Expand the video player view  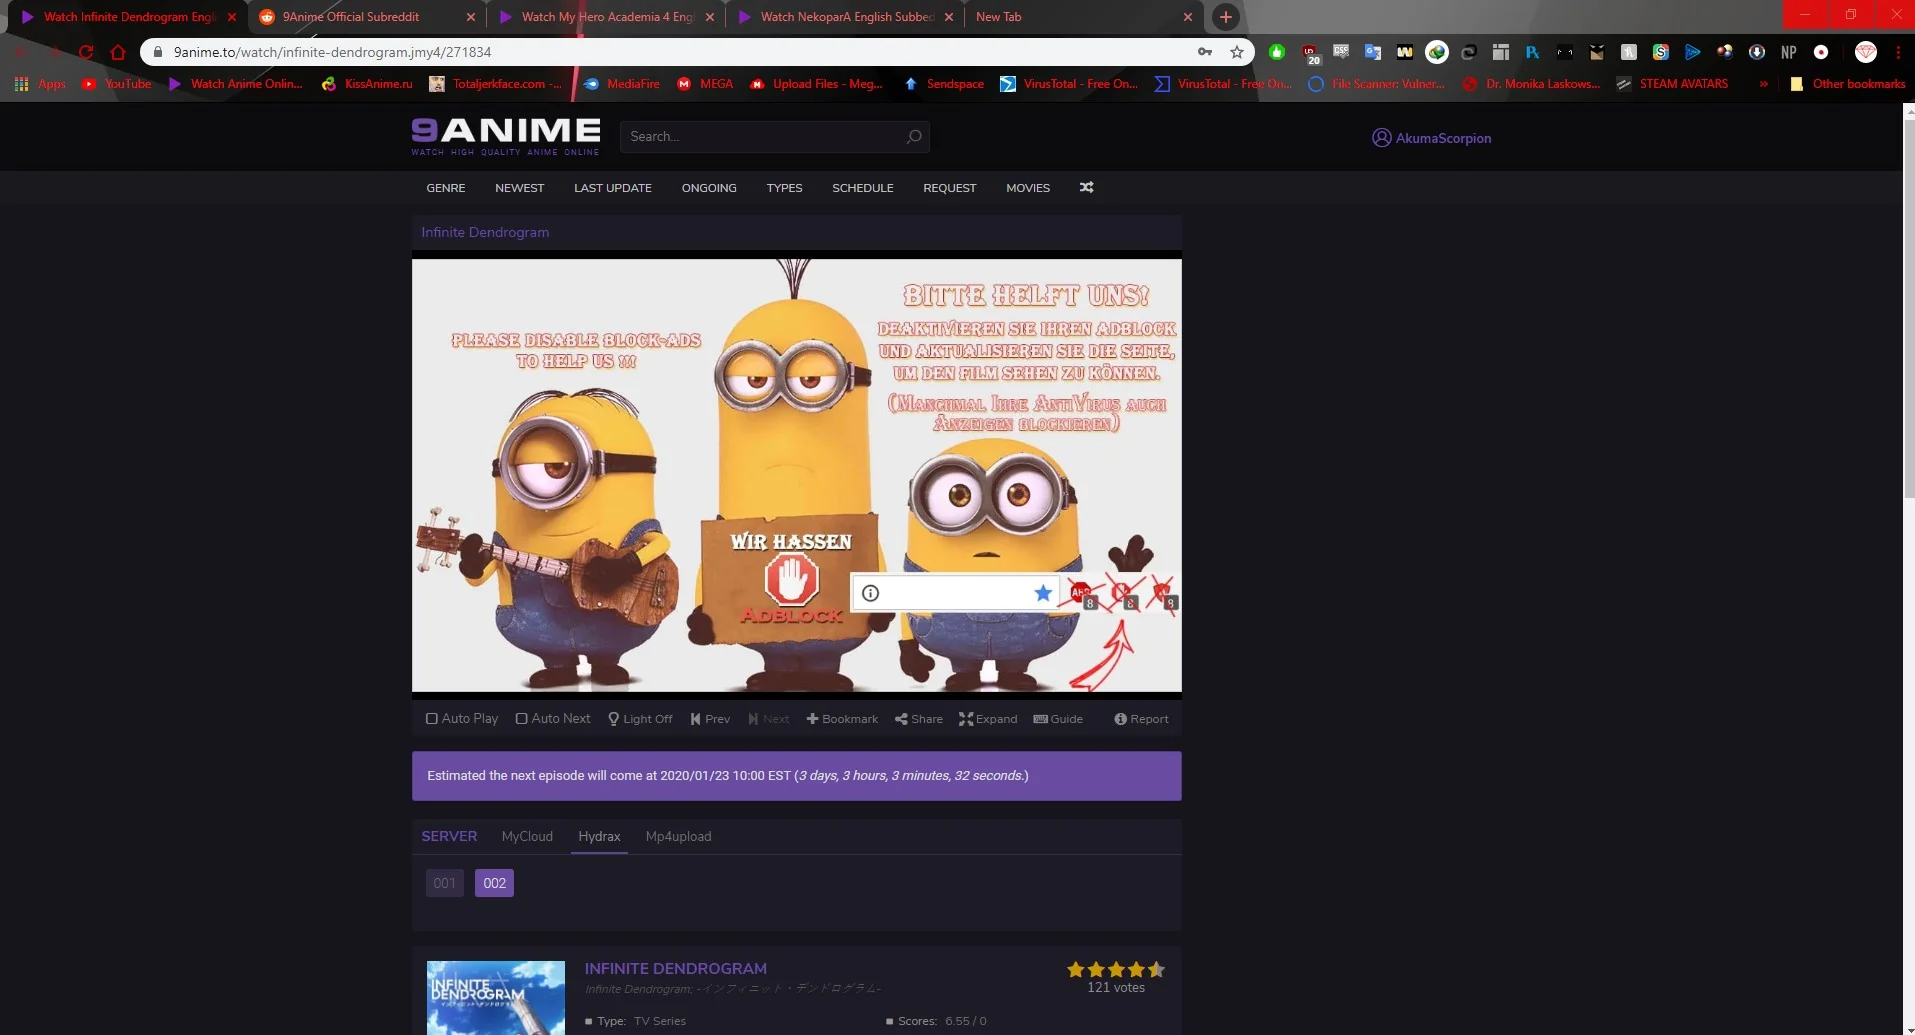[x=987, y=719]
